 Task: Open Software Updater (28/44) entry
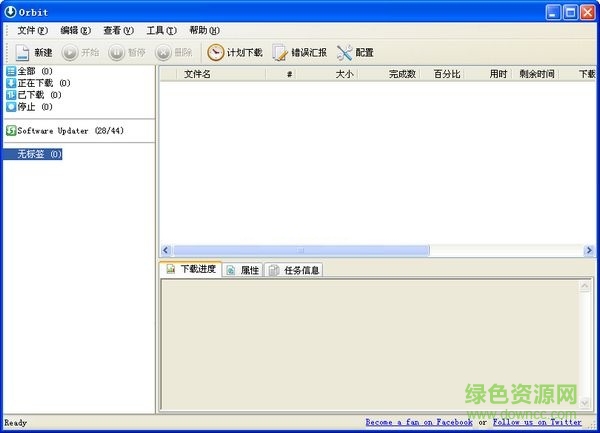point(65,130)
